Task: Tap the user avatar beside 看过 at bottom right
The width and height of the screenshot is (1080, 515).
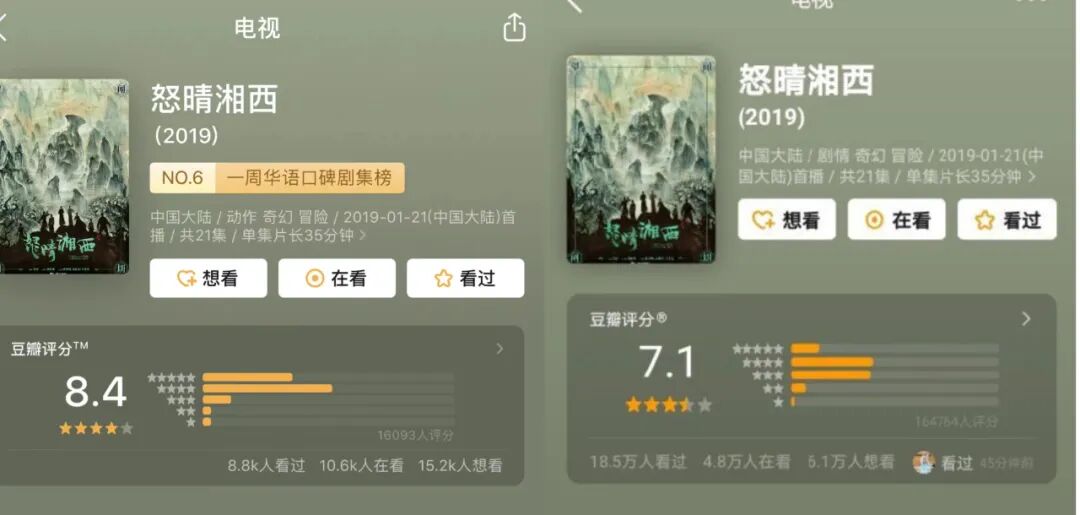Action: [x=924, y=463]
